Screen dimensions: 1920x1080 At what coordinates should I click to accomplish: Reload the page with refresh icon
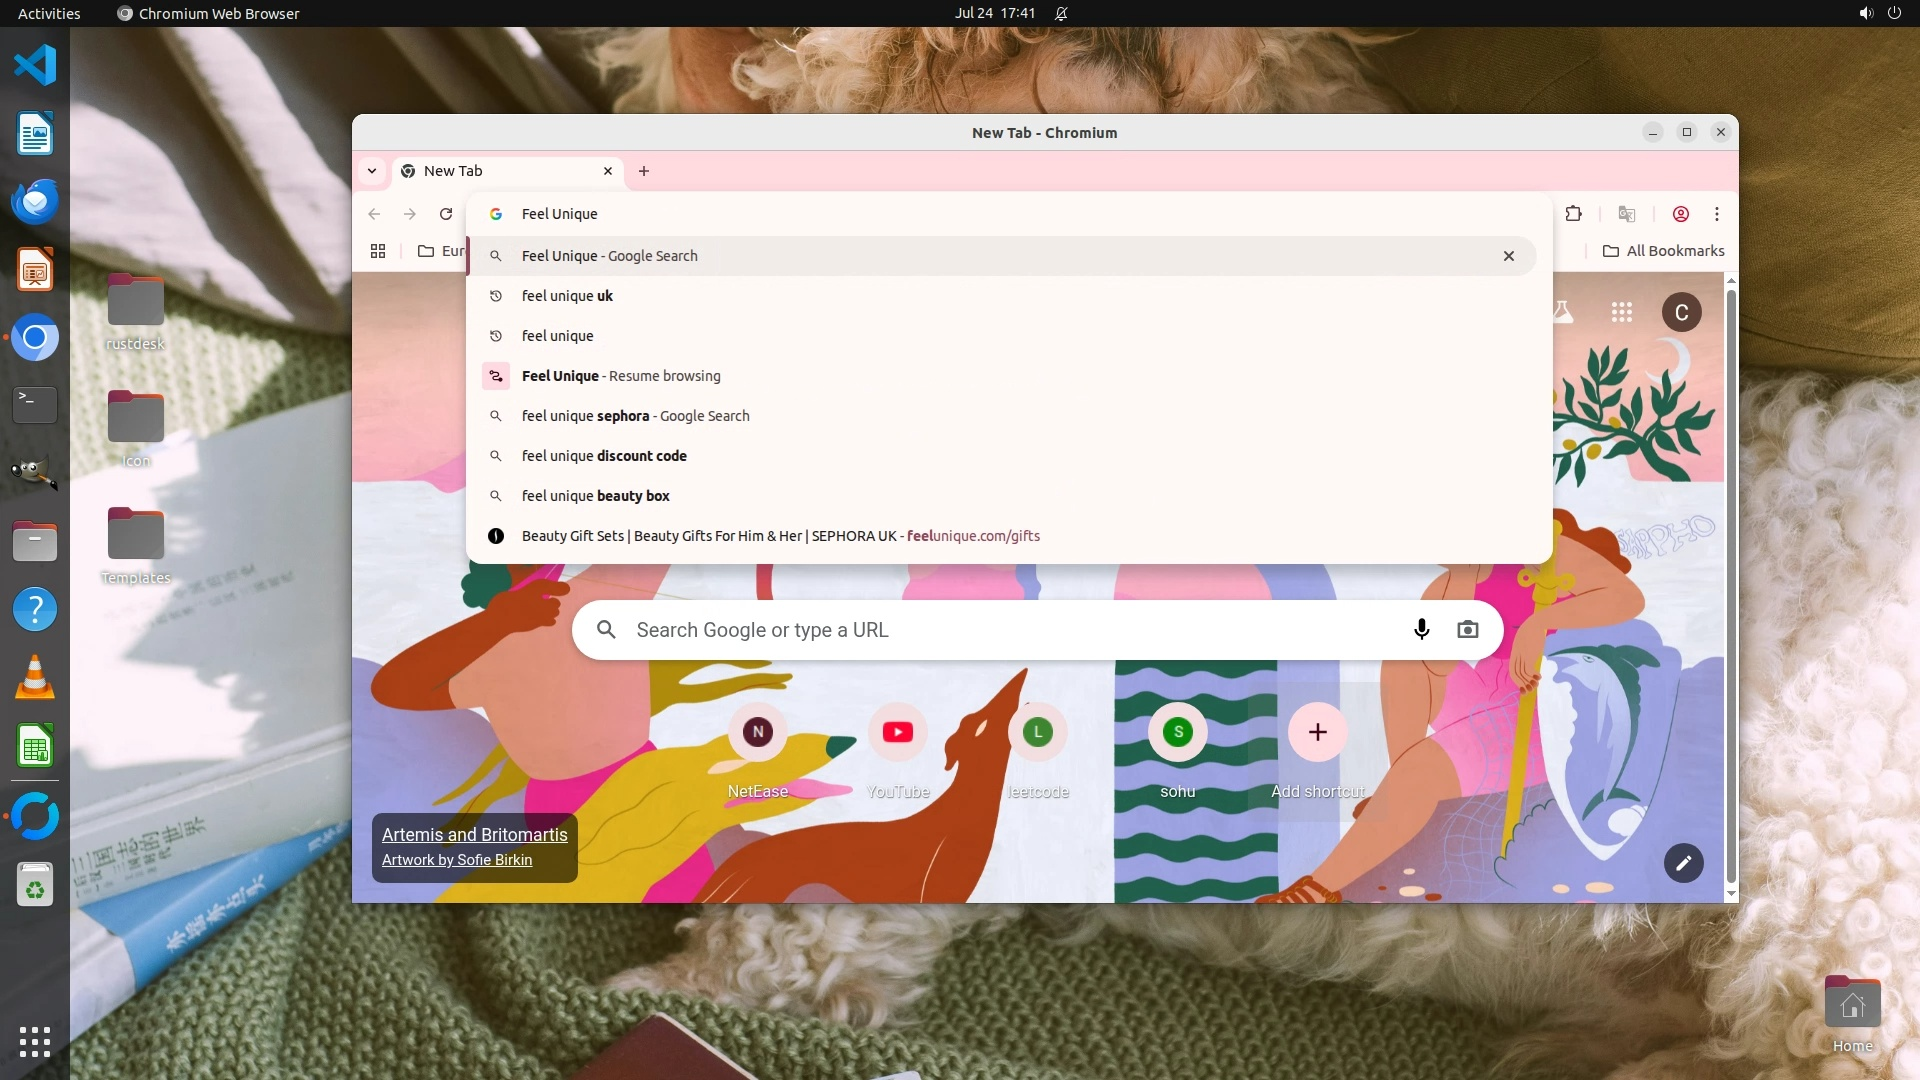446,214
